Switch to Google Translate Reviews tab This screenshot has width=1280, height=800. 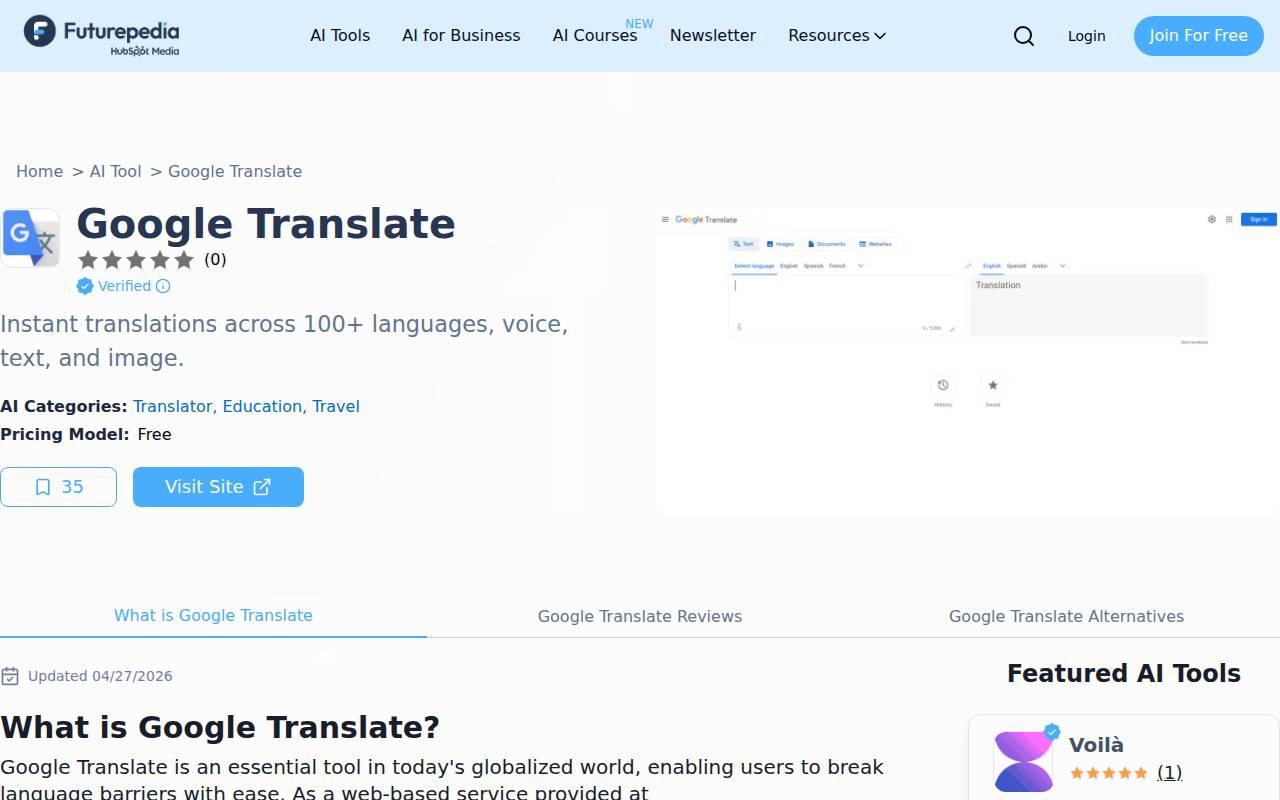click(640, 616)
